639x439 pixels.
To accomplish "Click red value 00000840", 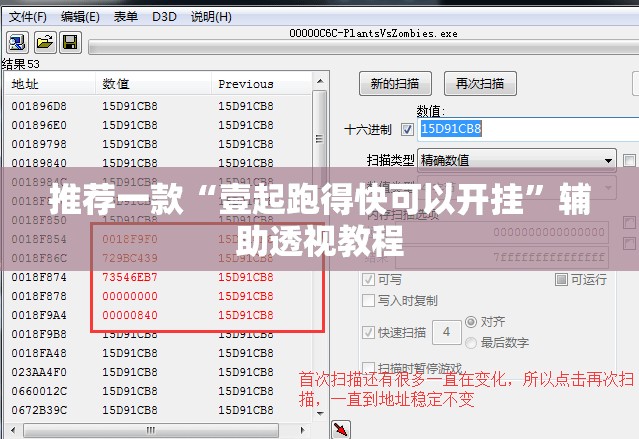I will 130,315.
